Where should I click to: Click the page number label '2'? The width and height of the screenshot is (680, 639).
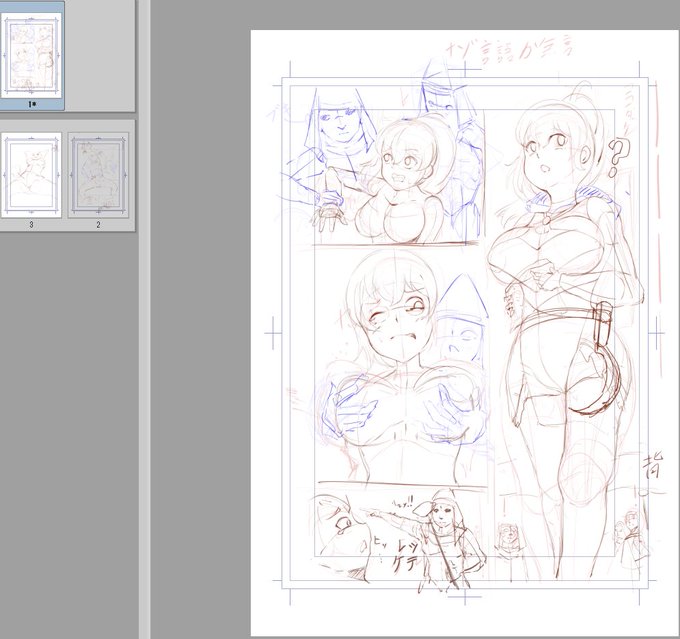pos(98,225)
